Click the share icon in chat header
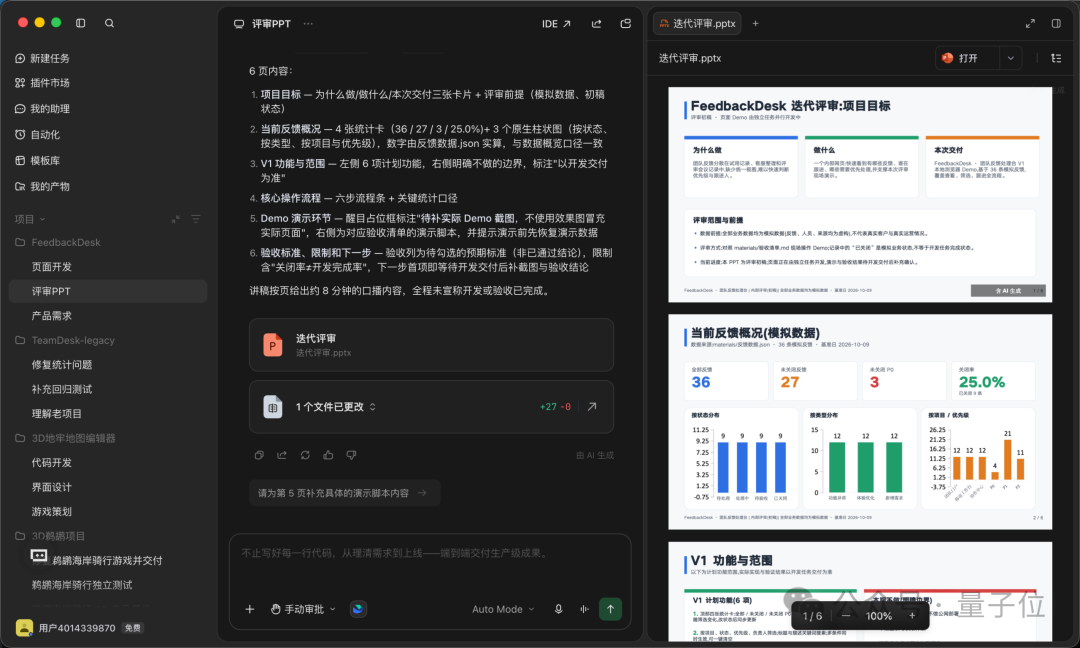This screenshot has width=1080, height=648. [x=596, y=23]
